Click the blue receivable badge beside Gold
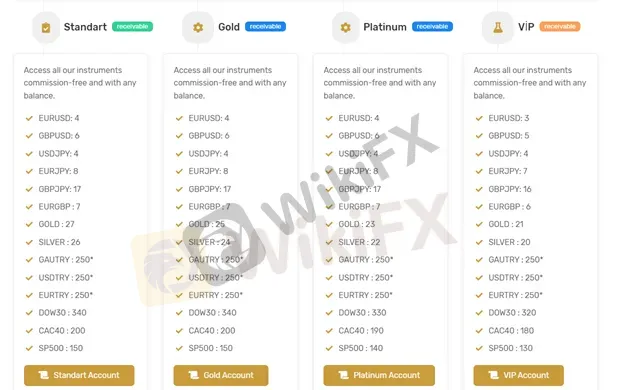624x390 pixels. (265, 27)
